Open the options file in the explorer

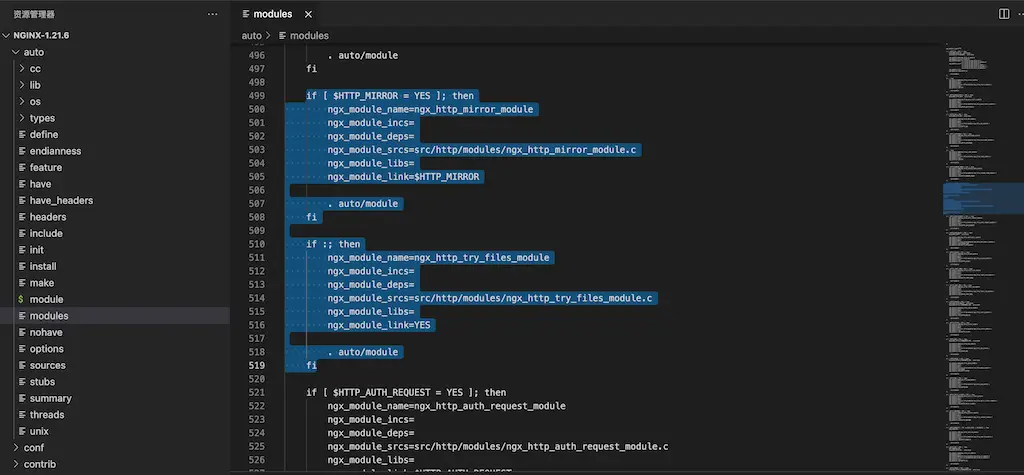tap(46, 349)
